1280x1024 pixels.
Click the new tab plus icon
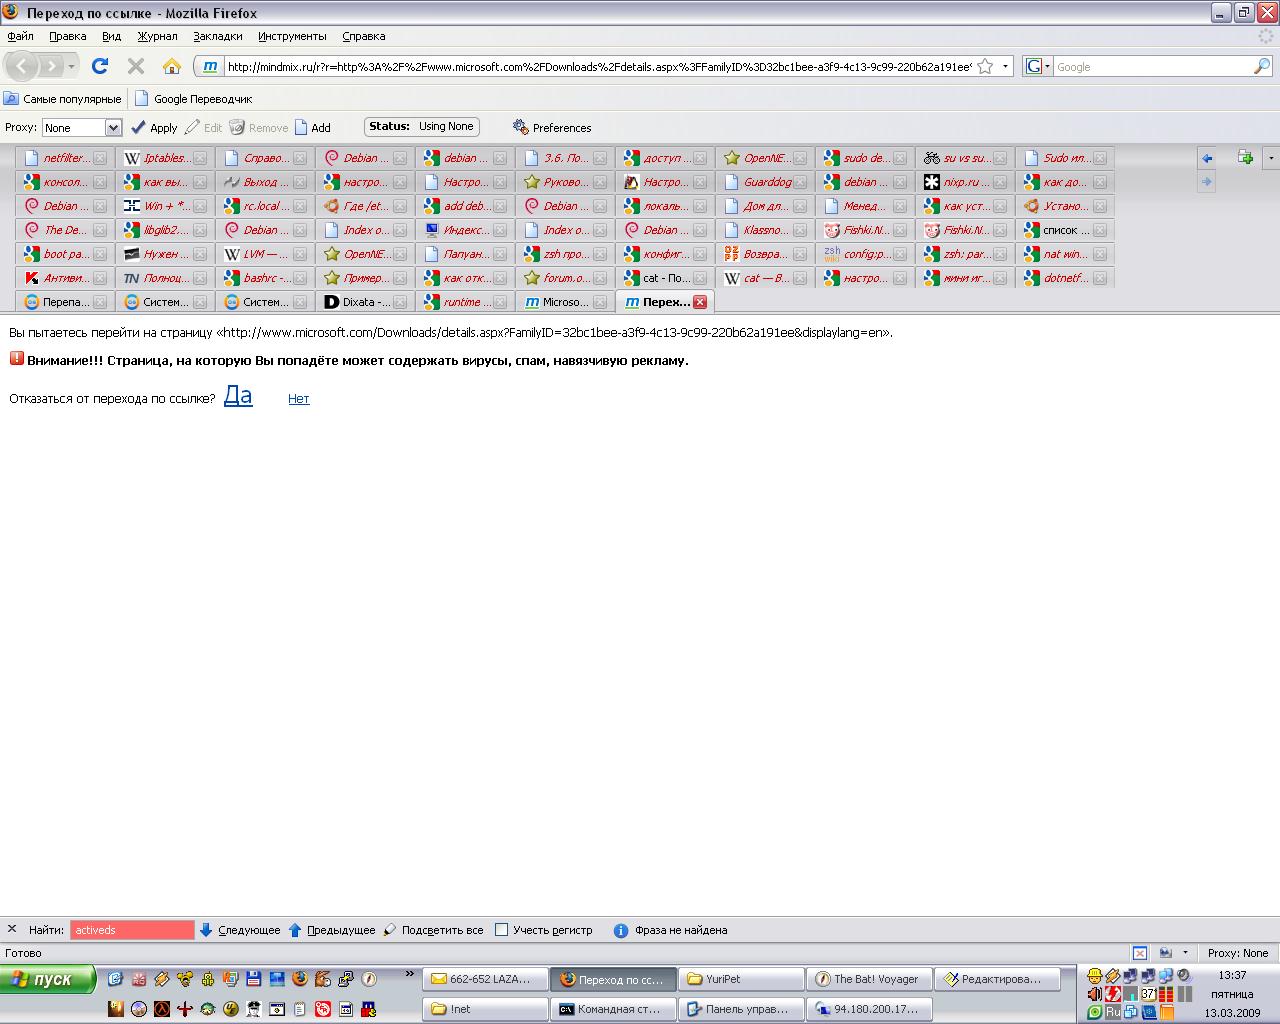click(x=1245, y=158)
